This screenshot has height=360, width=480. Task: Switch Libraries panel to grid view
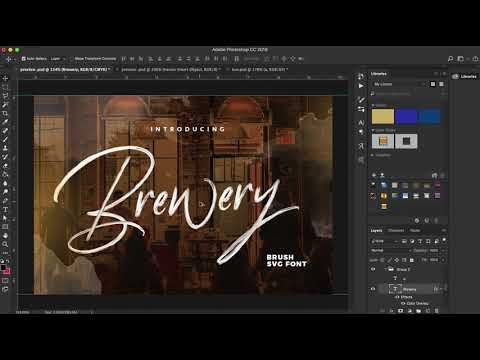(x=433, y=84)
